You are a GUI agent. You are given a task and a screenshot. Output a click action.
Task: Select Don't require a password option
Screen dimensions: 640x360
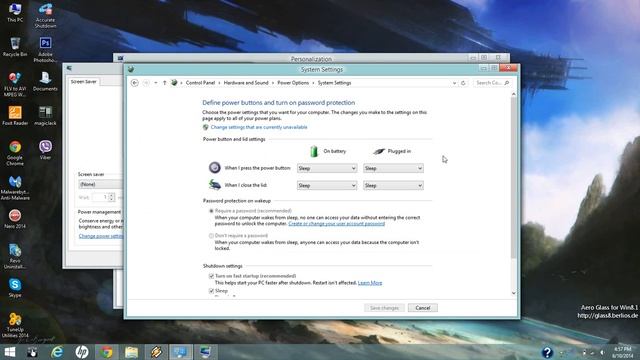pos(211,236)
